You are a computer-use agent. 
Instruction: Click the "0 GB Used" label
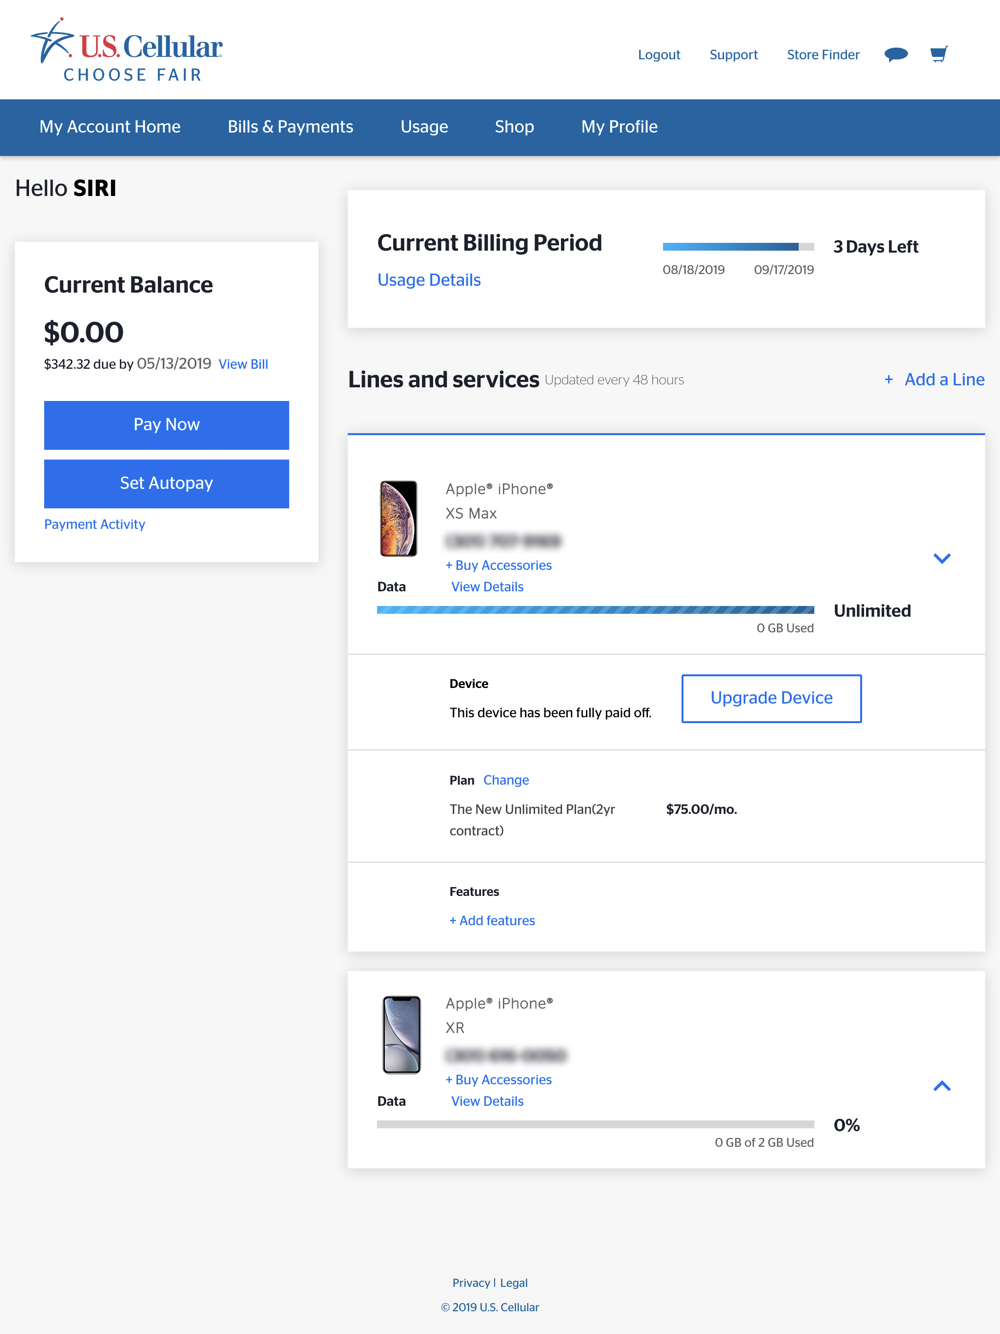(x=785, y=628)
